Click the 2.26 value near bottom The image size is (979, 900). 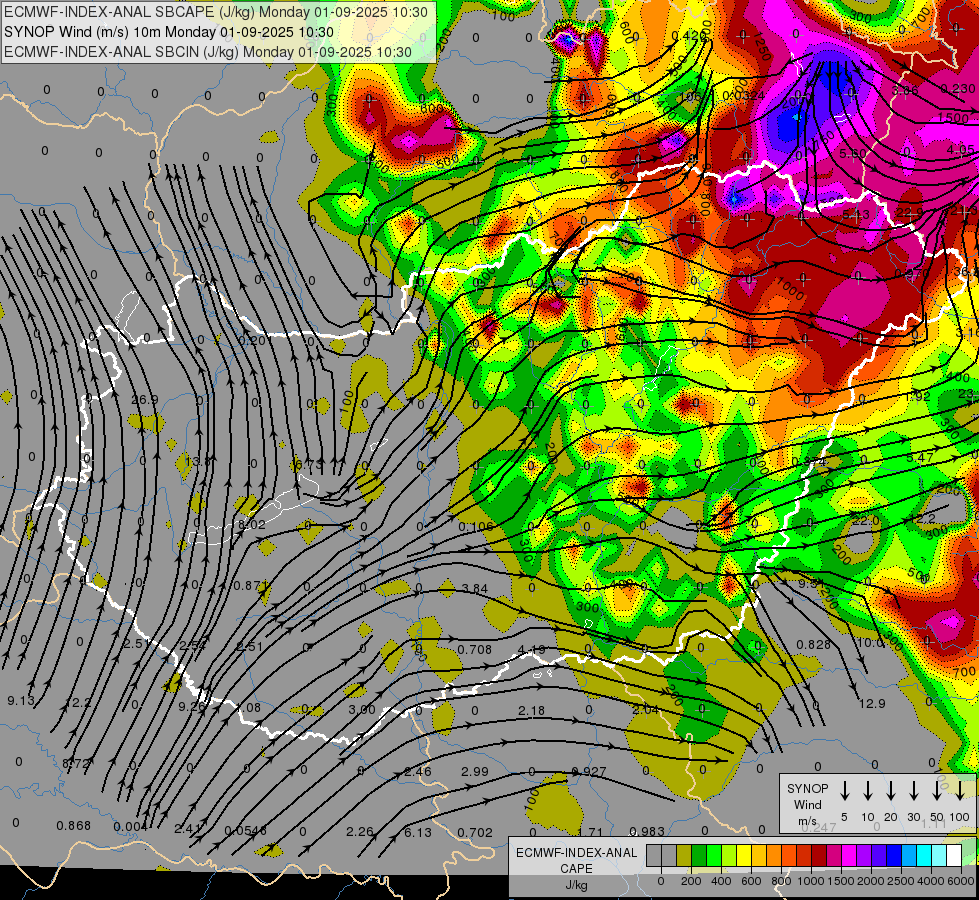point(360,833)
